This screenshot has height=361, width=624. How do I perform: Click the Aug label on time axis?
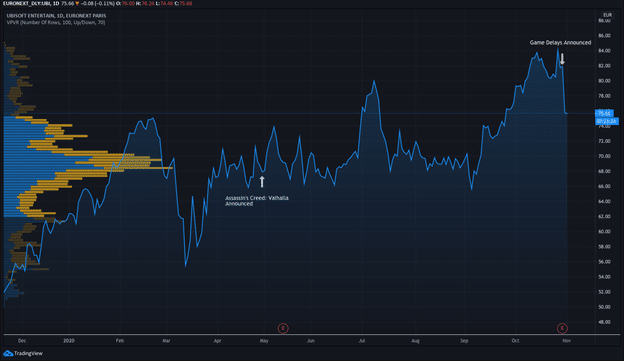(415, 341)
